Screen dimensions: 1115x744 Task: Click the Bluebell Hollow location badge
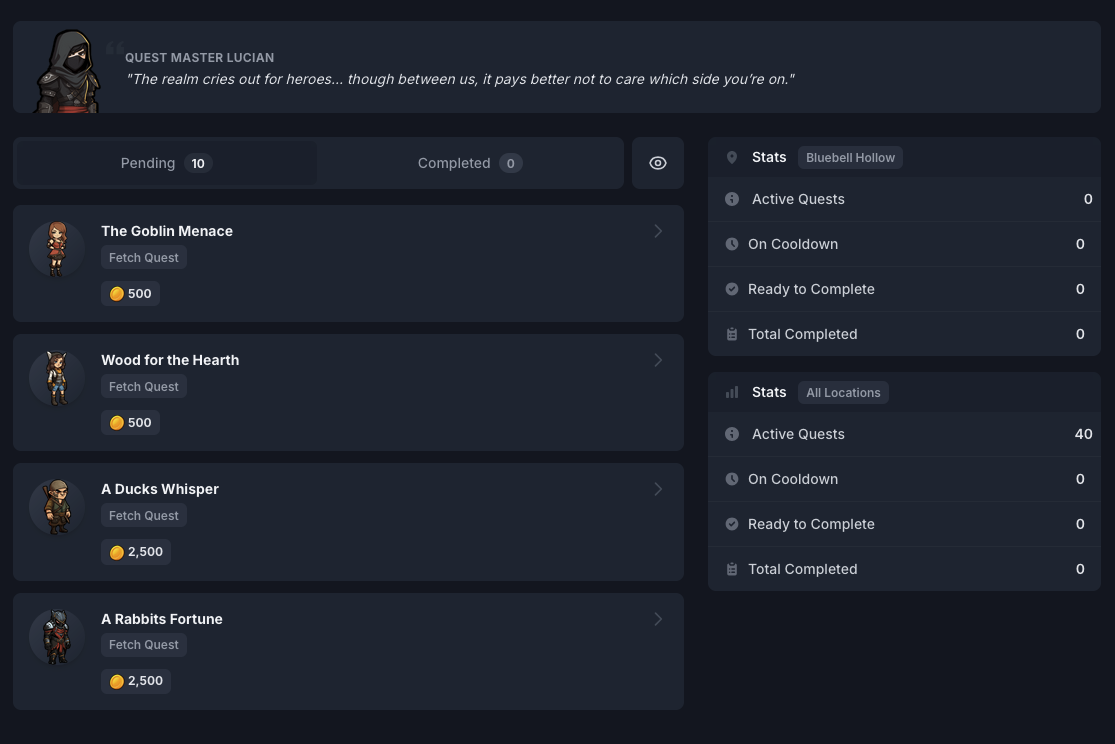coord(850,158)
